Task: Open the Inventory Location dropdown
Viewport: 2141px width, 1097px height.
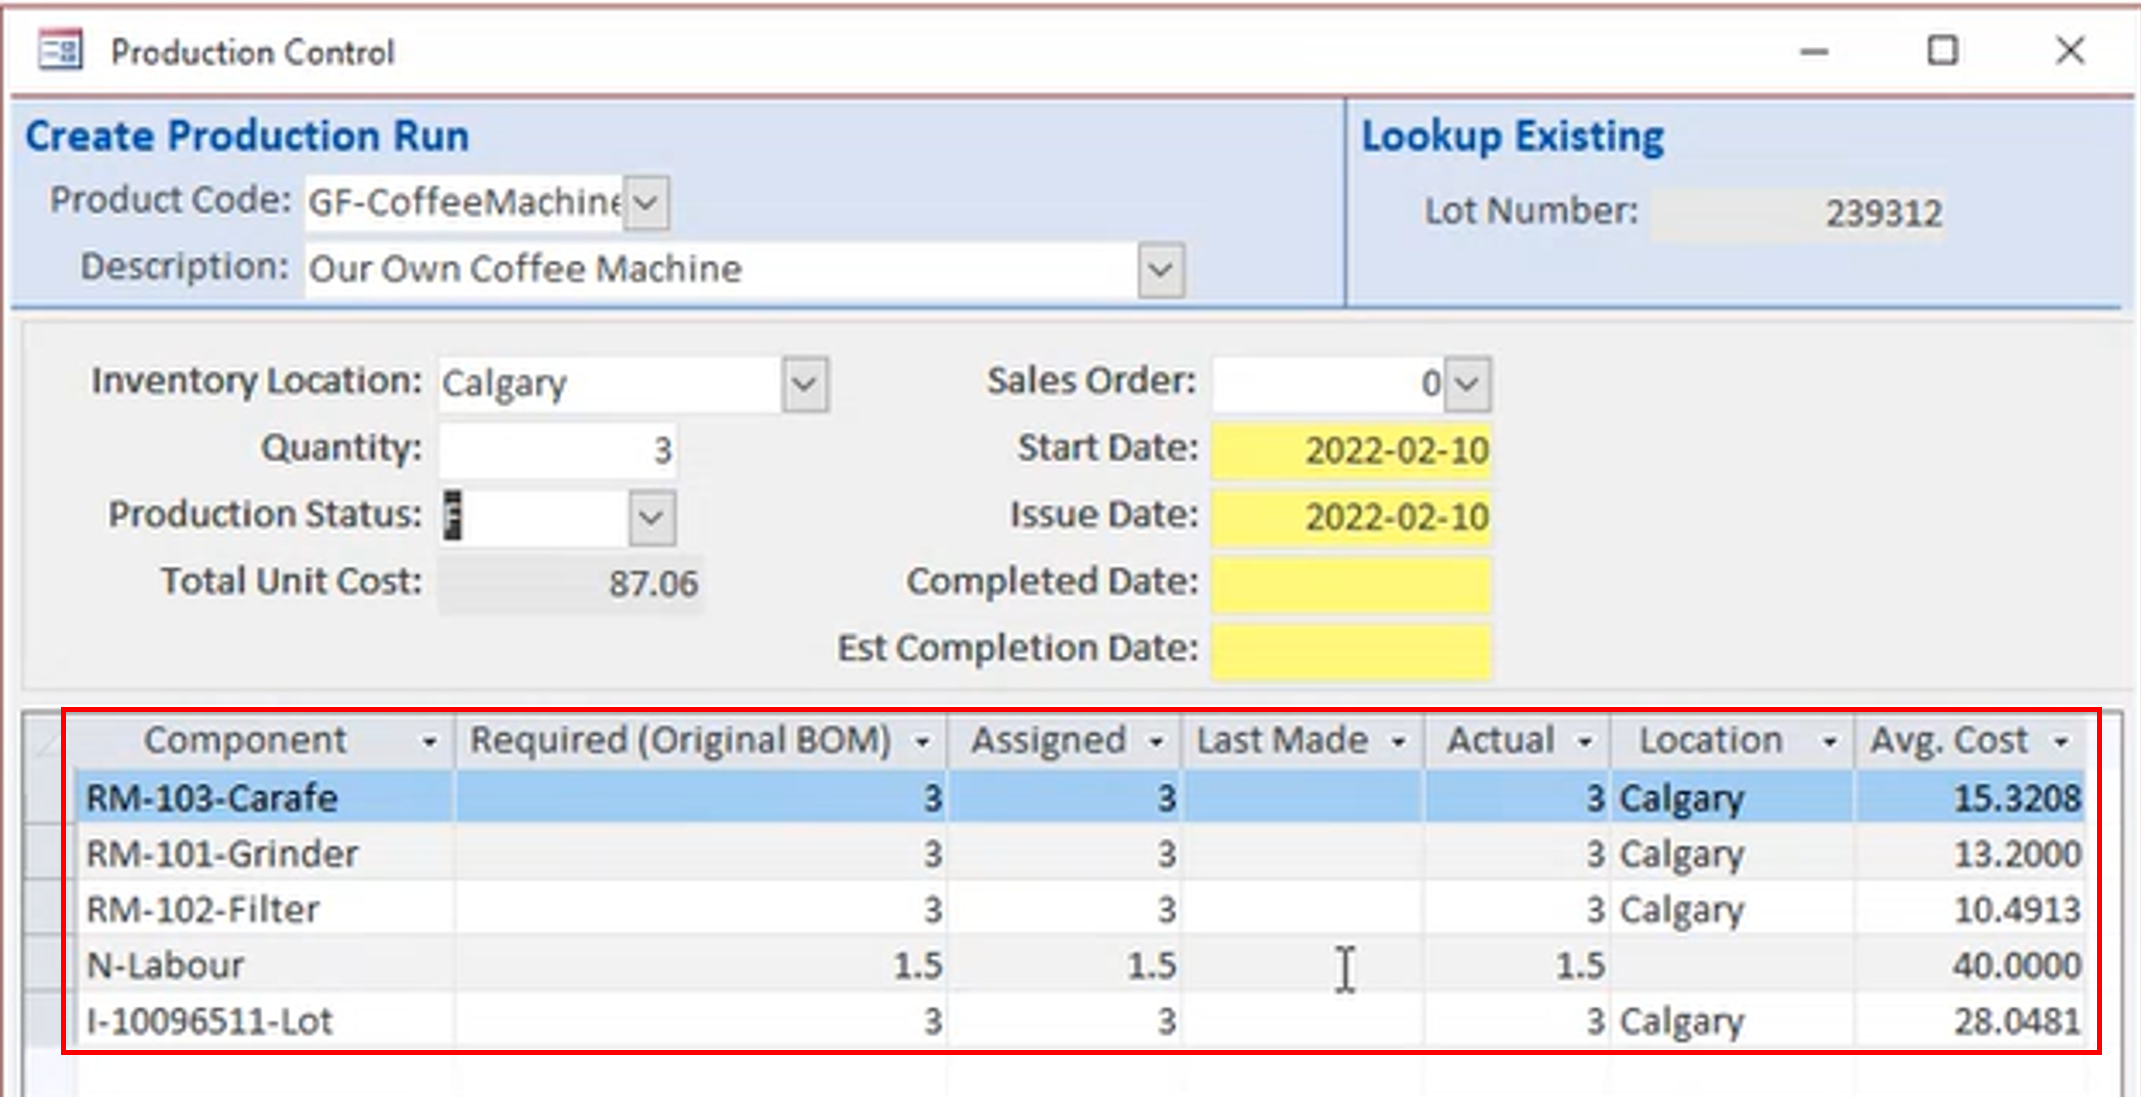Action: 805,384
